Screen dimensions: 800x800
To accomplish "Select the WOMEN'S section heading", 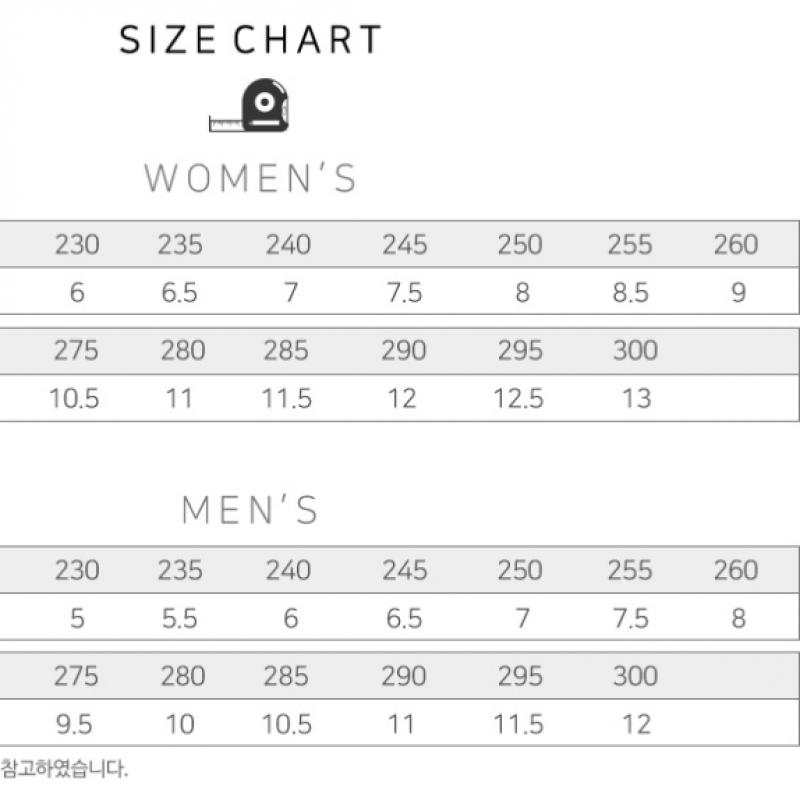I will 251,178.
